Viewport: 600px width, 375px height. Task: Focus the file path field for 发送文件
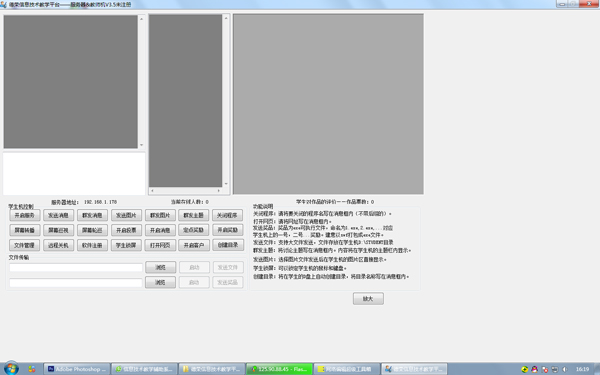click(x=76, y=267)
